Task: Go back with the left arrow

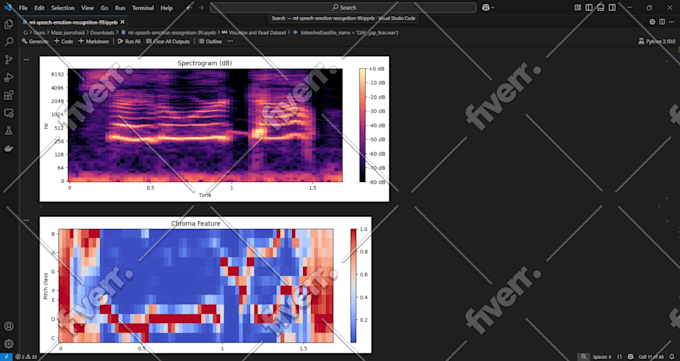Action: point(190,7)
